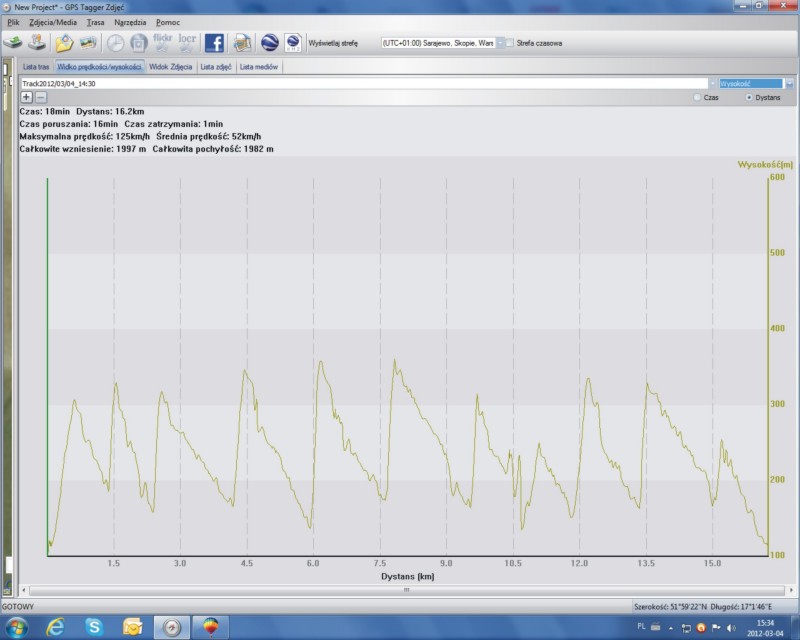Click the locr upload icon
The height and width of the screenshot is (640, 800).
point(187,43)
